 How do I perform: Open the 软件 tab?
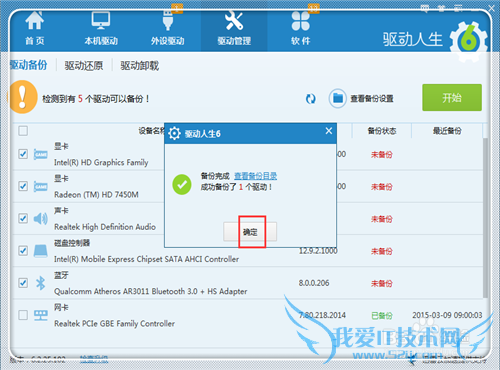point(301,29)
